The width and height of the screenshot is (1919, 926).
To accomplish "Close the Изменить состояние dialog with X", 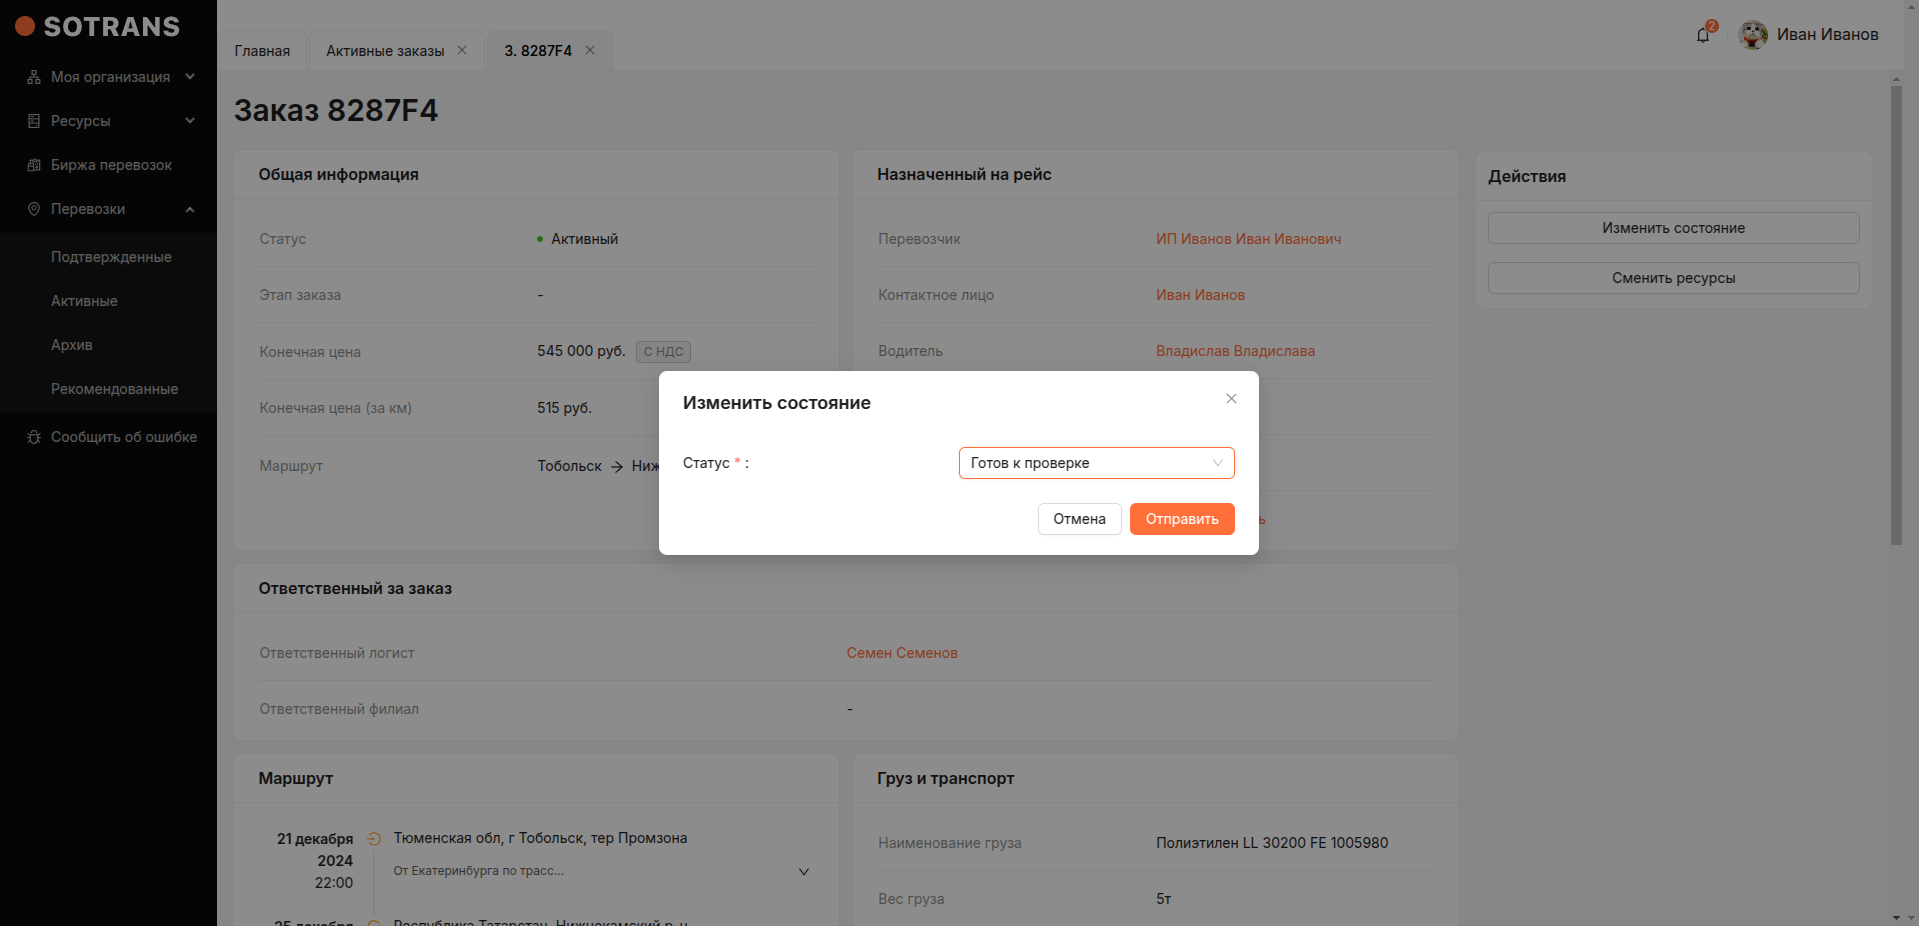I will coord(1231,399).
